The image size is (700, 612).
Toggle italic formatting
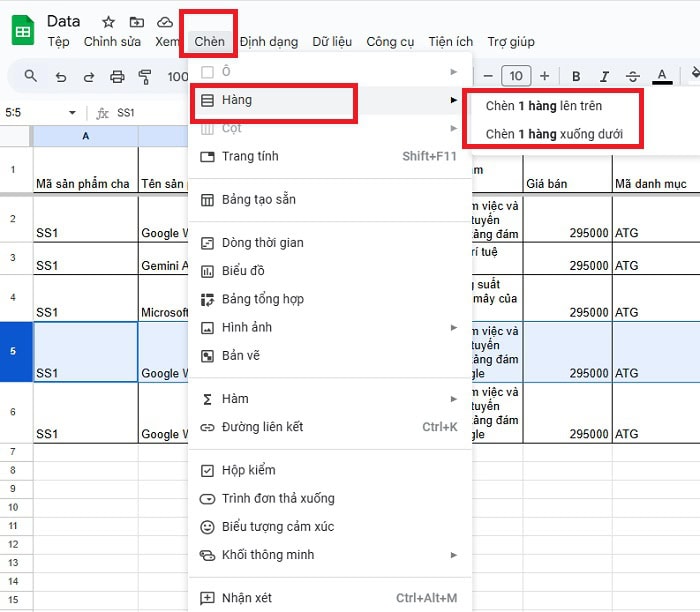pos(604,77)
